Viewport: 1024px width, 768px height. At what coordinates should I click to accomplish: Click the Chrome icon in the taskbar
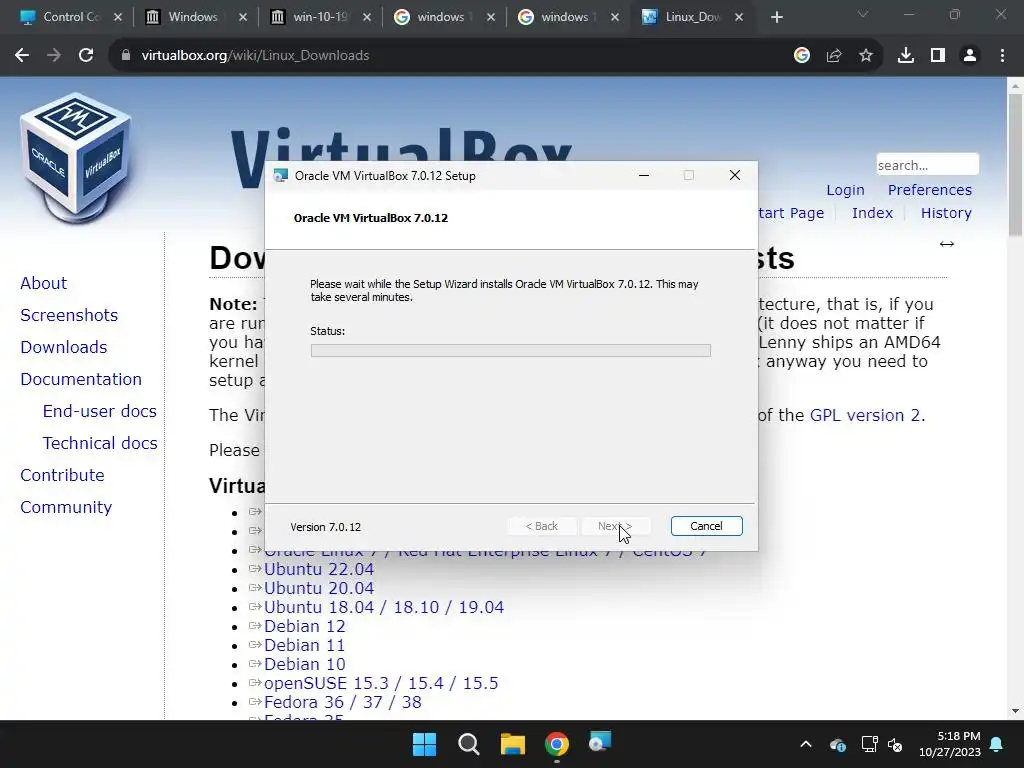557,744
